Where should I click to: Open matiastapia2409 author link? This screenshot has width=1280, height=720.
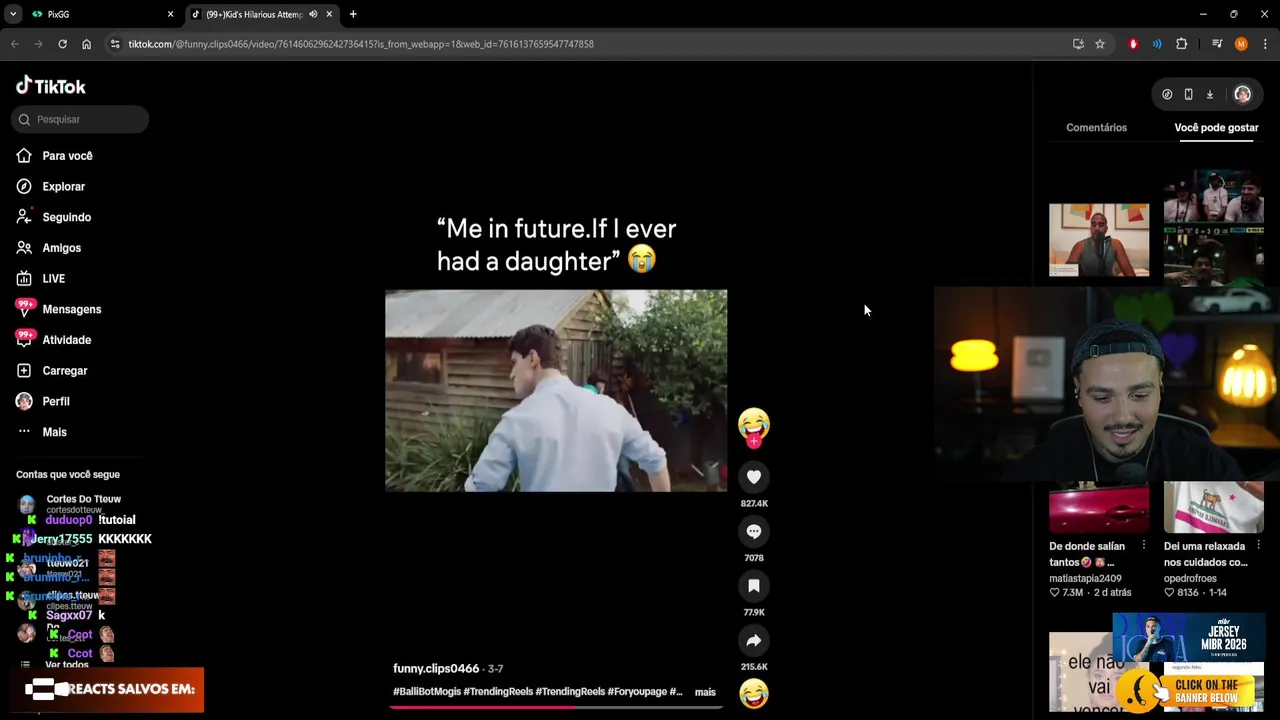[x=1085, y=578]
